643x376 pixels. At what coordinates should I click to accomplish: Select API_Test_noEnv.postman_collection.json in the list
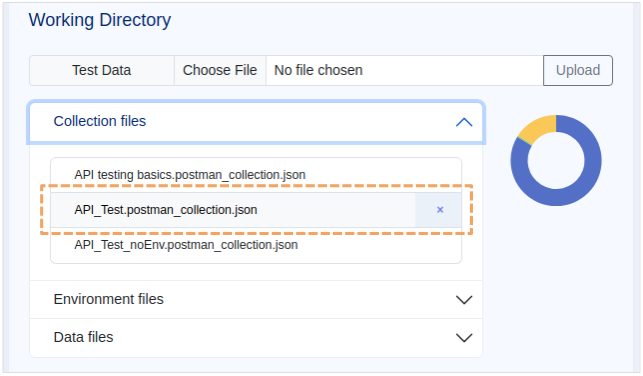pos(186,245)
